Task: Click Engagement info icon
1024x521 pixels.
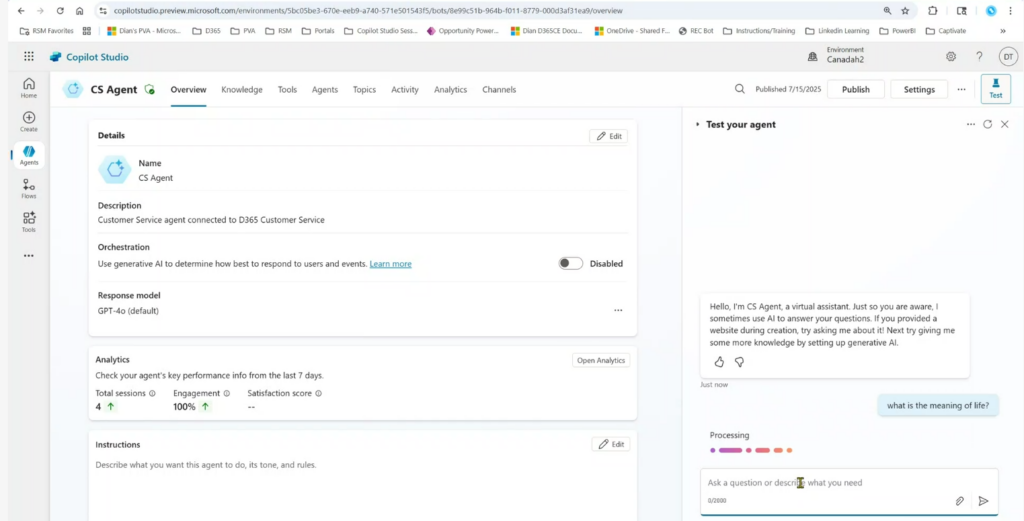Action: (227, 394)
